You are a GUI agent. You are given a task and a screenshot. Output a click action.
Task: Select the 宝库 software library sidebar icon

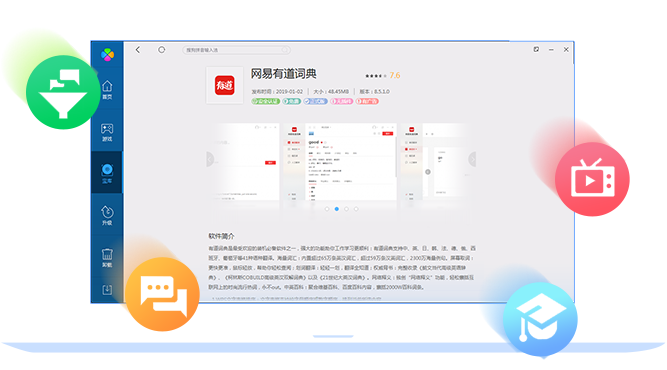pyautogui.click(x=107, y=173)
